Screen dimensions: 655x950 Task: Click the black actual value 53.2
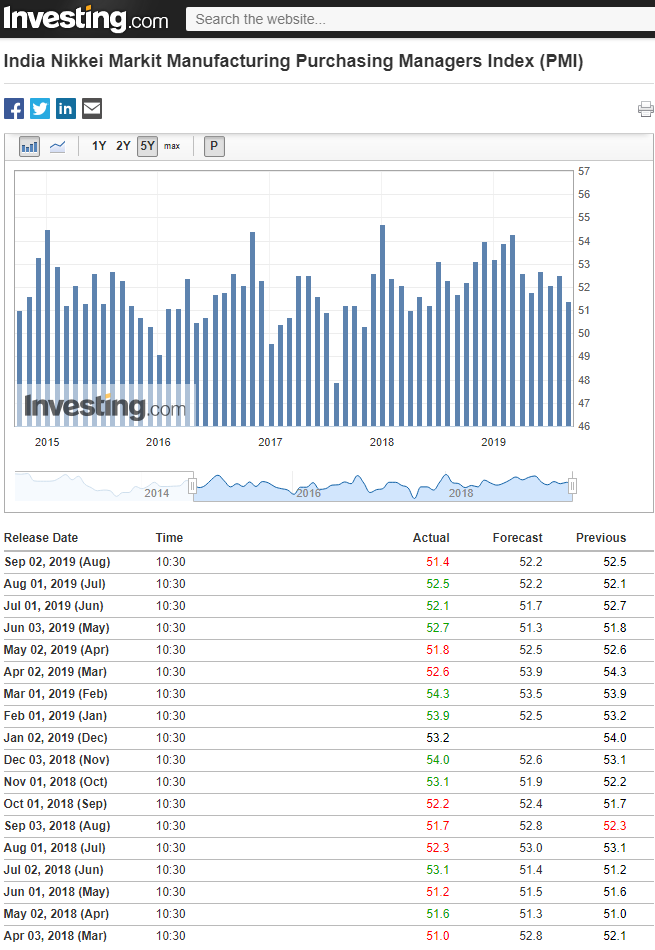[x=437, y=738]
